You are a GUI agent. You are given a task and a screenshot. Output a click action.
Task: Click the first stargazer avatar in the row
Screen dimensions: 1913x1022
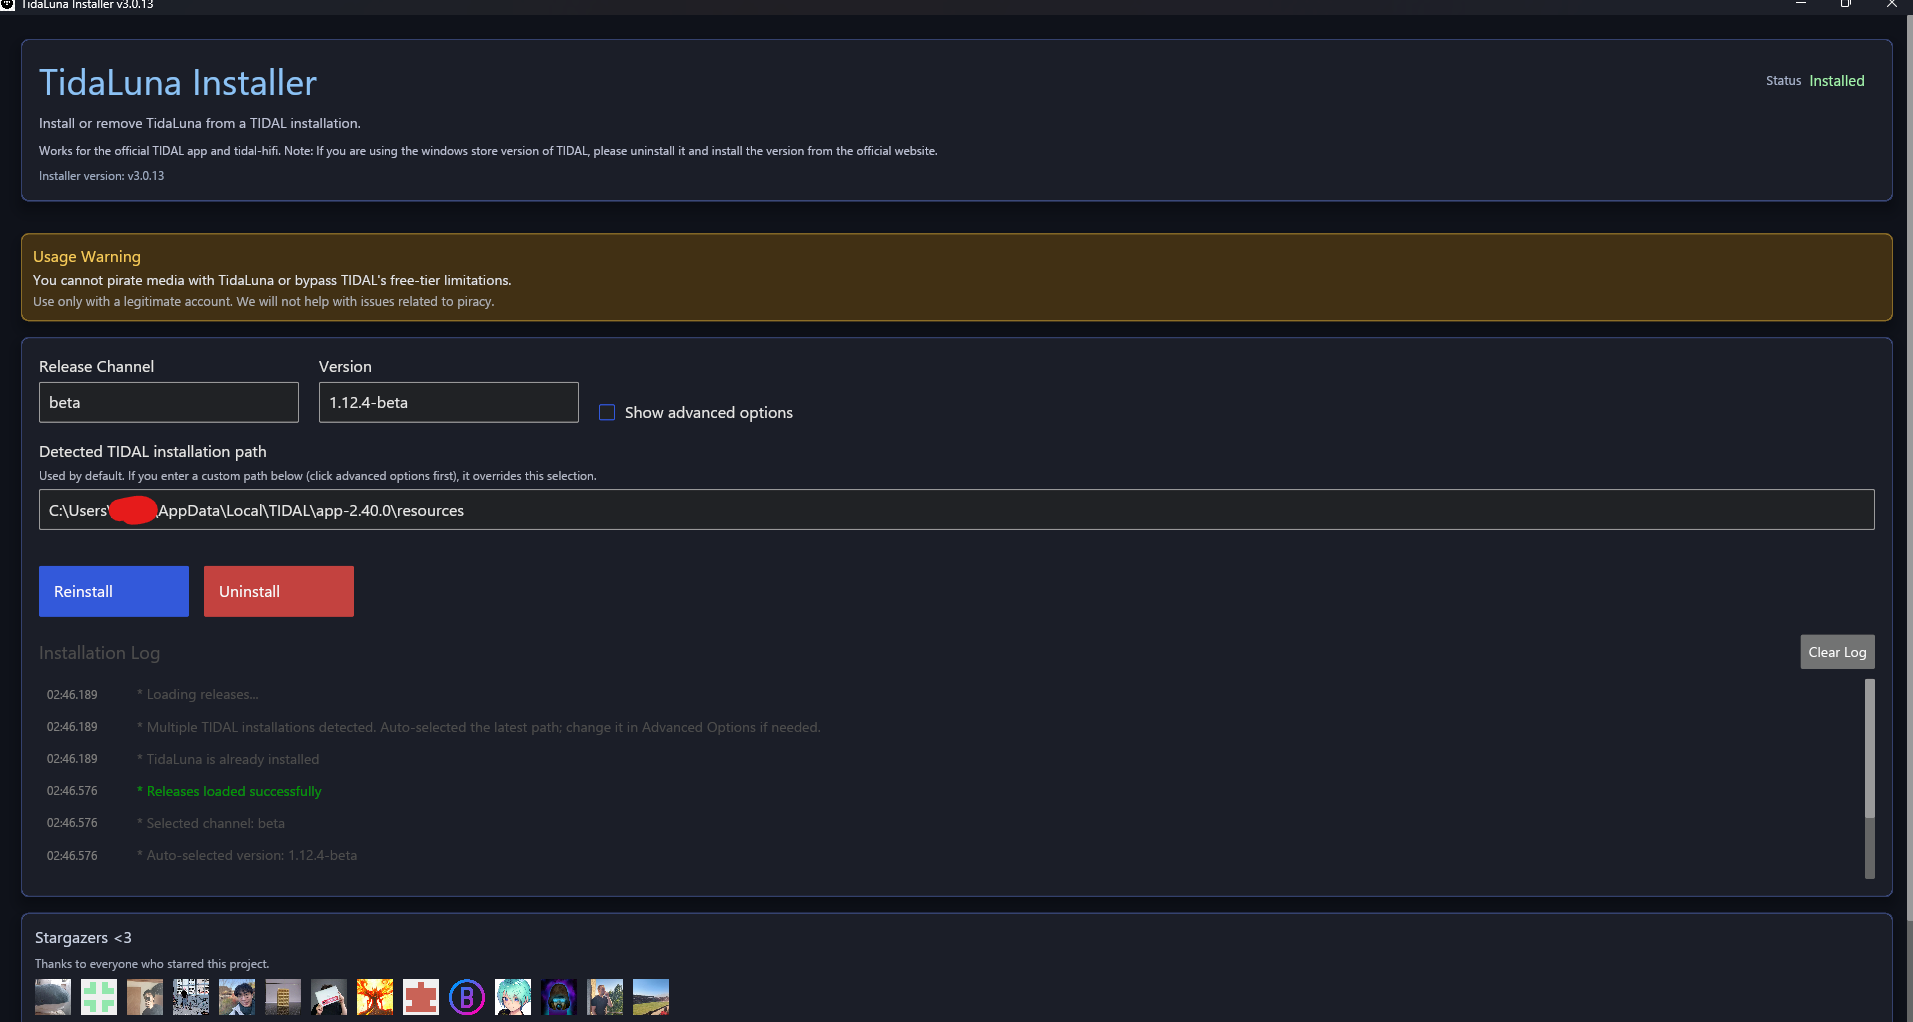point(52,996)
